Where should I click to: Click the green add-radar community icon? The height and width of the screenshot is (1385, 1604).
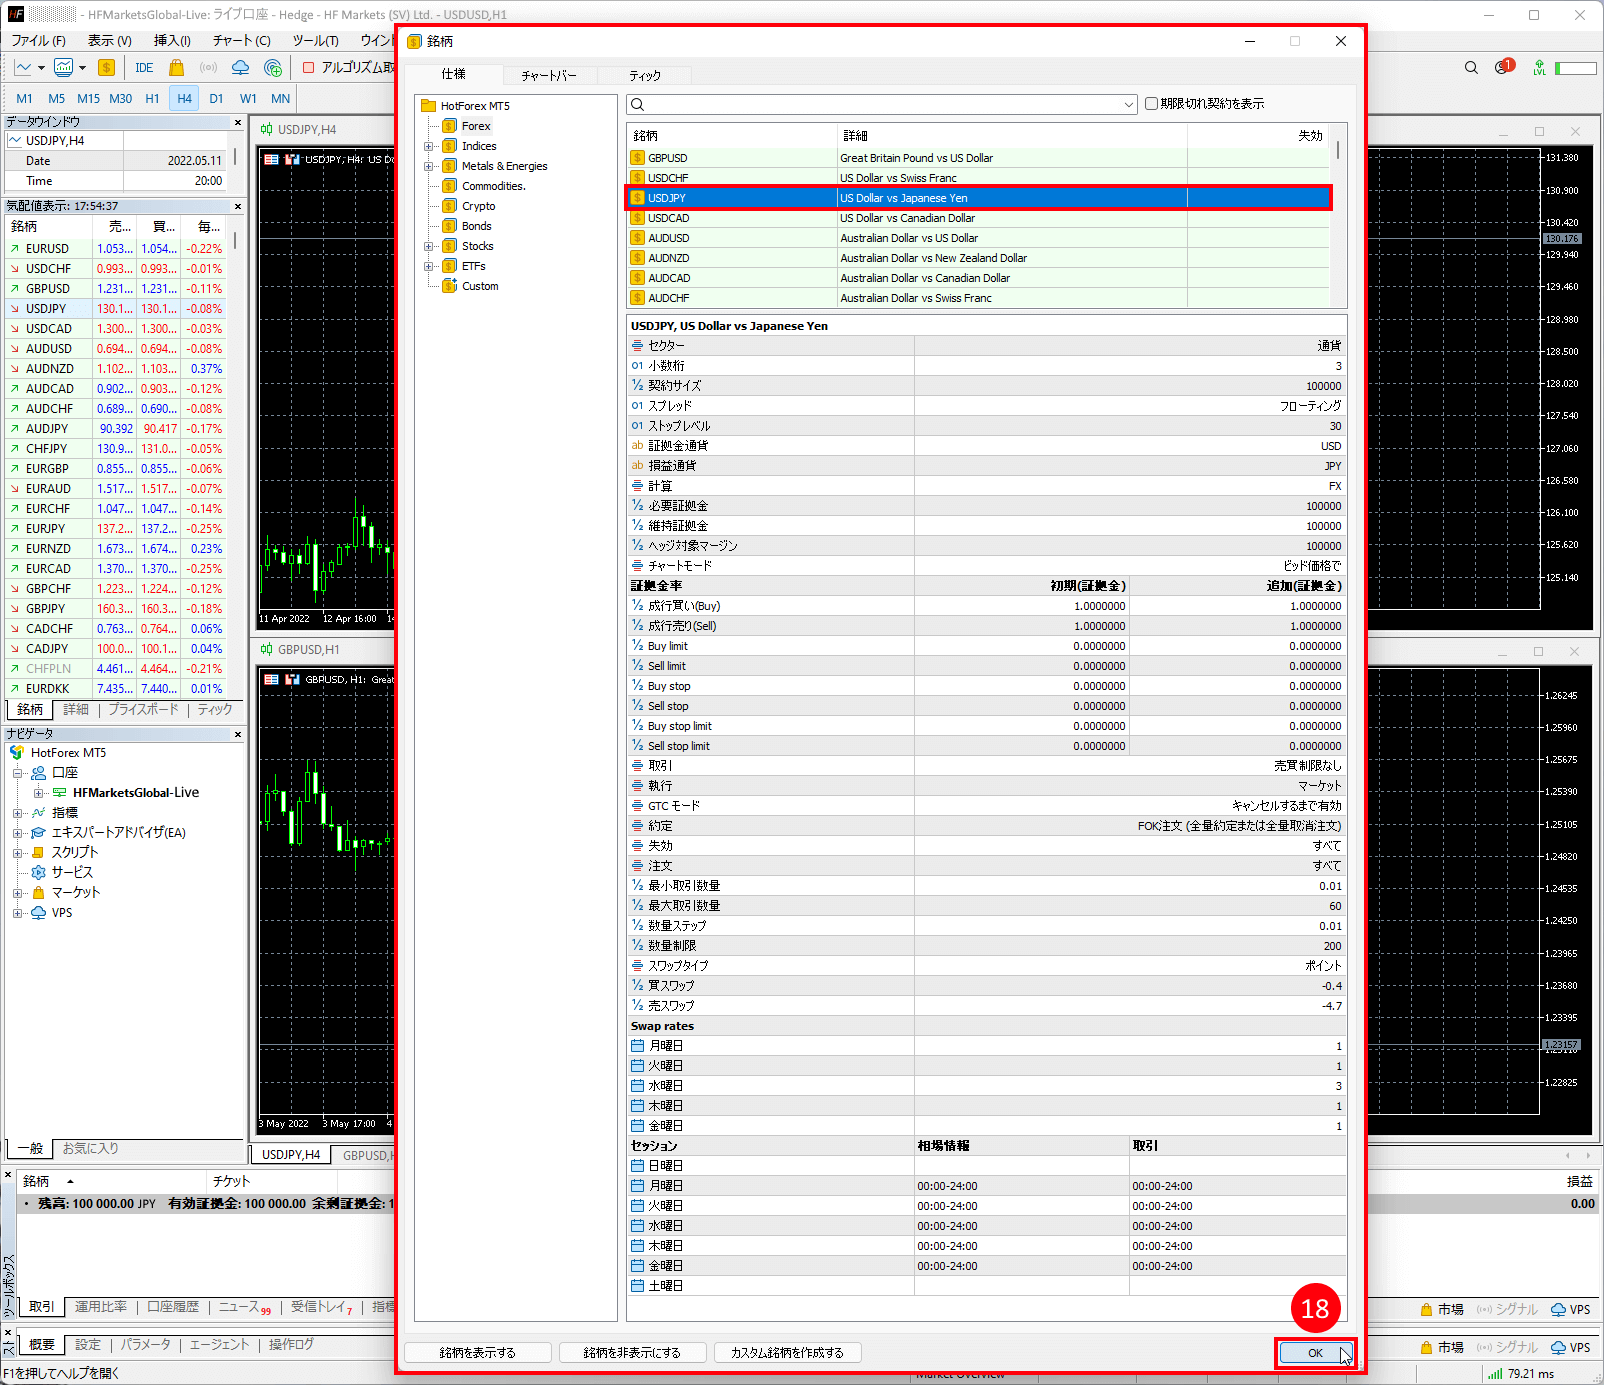[272, 67]
